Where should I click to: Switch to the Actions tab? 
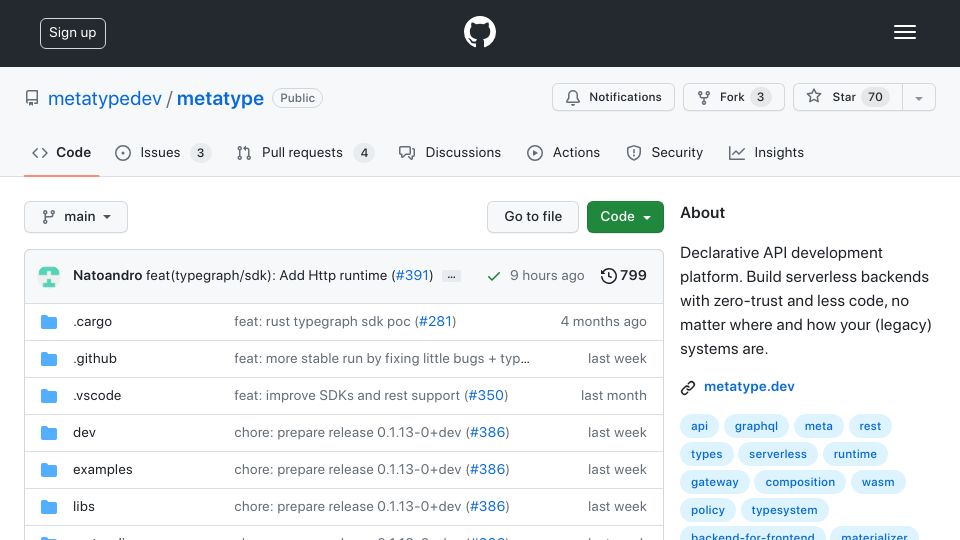click(563, 152)
